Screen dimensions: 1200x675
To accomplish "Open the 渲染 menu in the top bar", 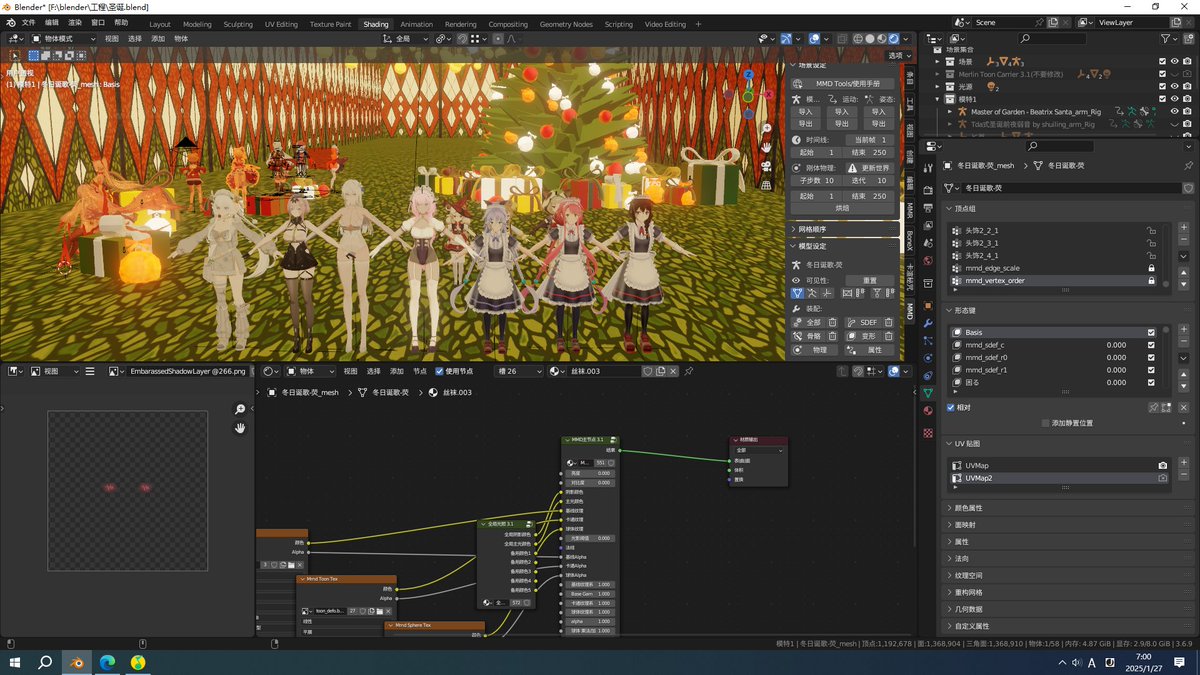I will (75, 22).
